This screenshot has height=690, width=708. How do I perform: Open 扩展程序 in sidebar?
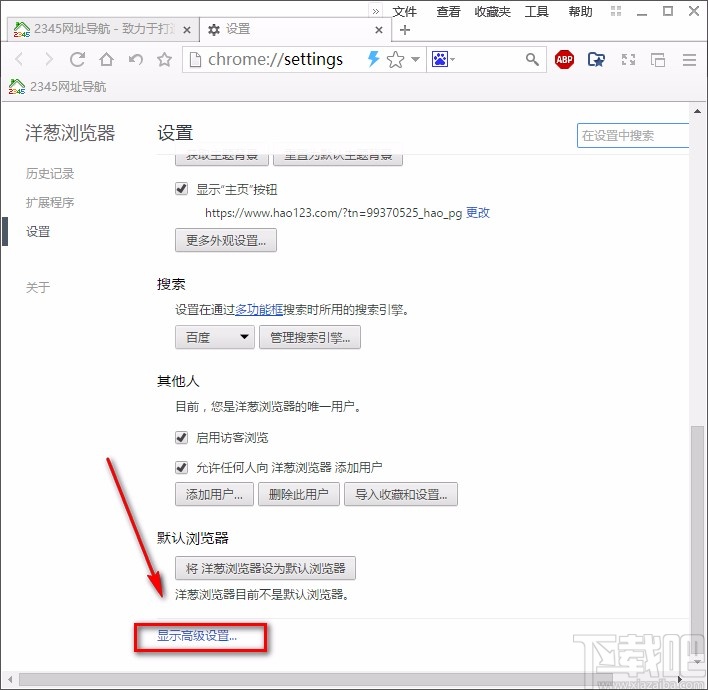click(50, 202)
